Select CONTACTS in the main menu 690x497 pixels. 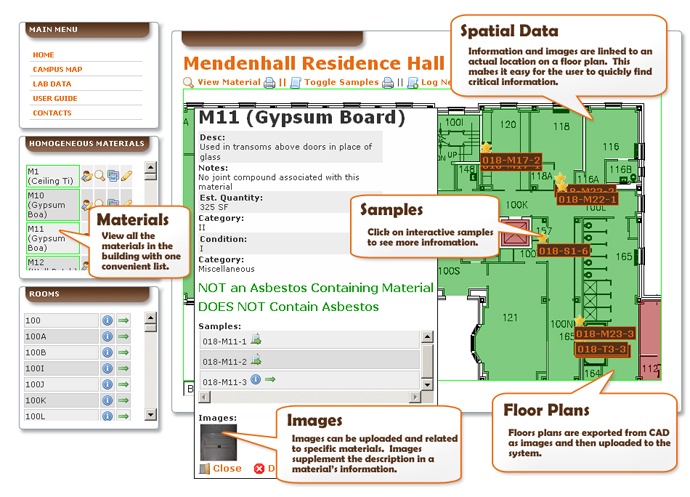[x=52, y=113]
